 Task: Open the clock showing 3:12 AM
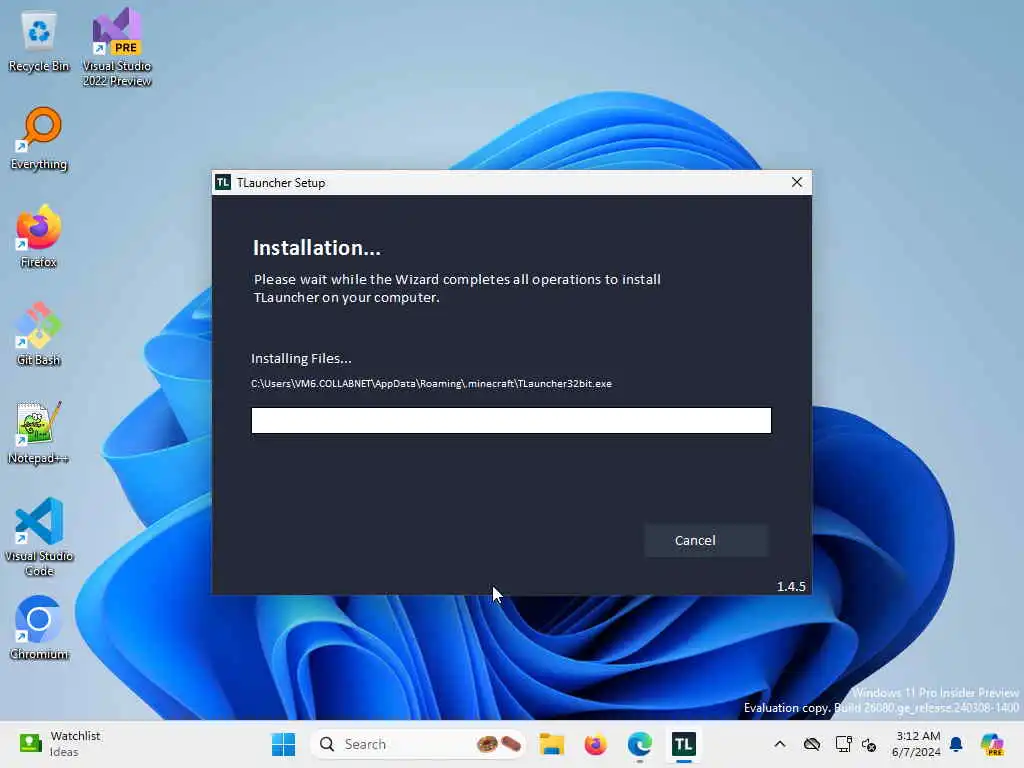click(917, 744)
